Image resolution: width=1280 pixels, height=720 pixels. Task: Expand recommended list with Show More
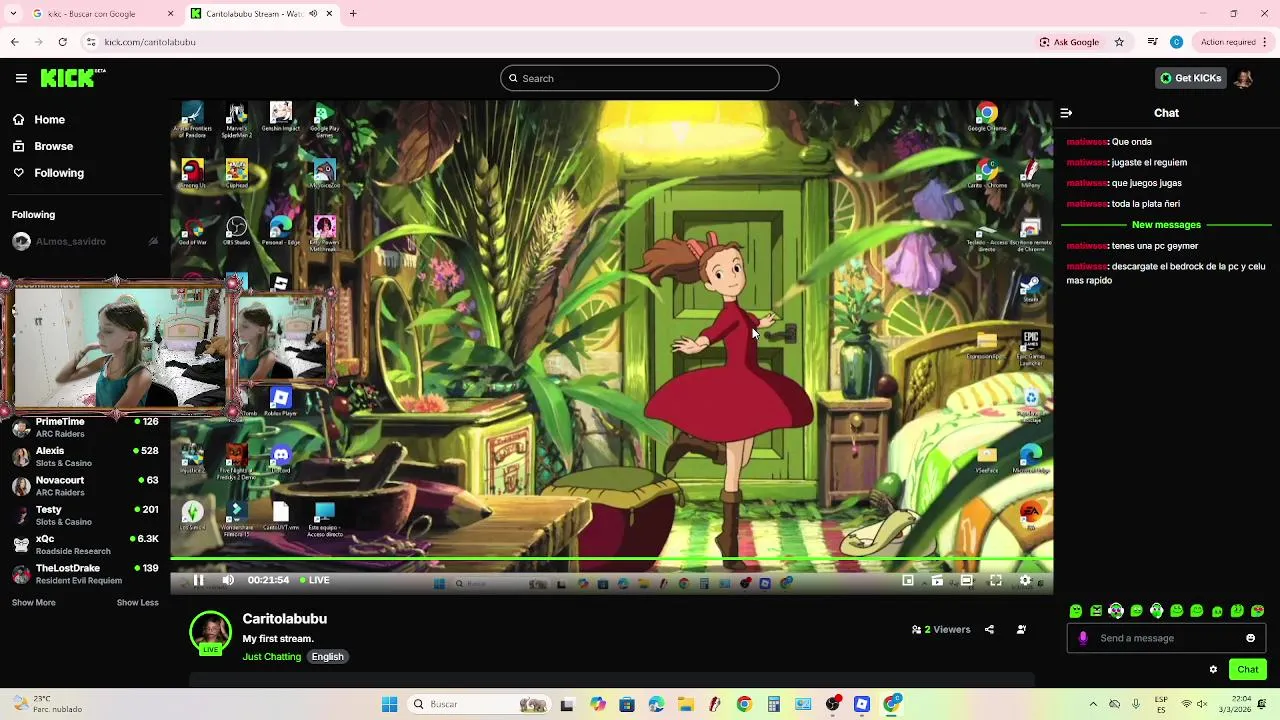[33, 603]
